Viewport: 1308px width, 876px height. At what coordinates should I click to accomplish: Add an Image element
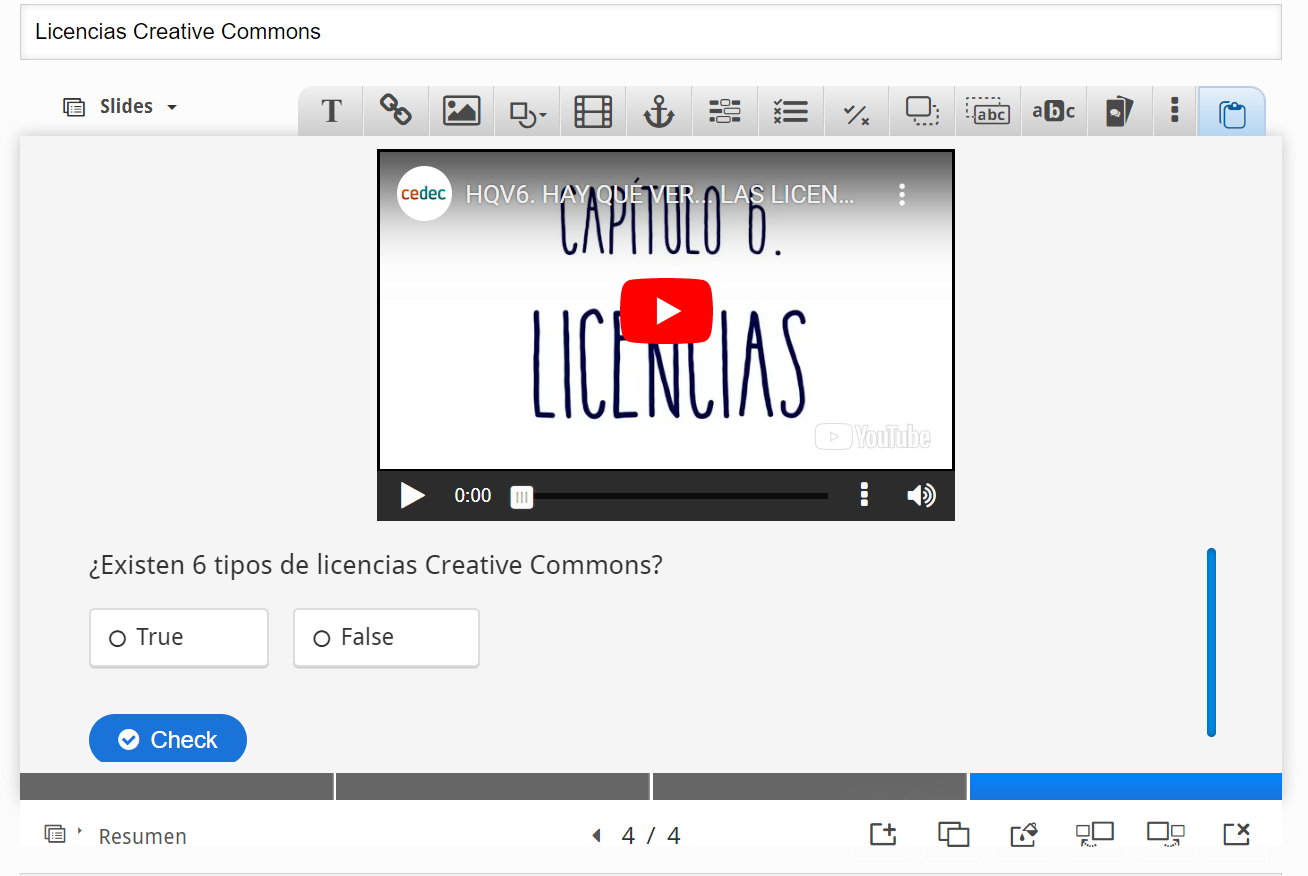point(461,111)
